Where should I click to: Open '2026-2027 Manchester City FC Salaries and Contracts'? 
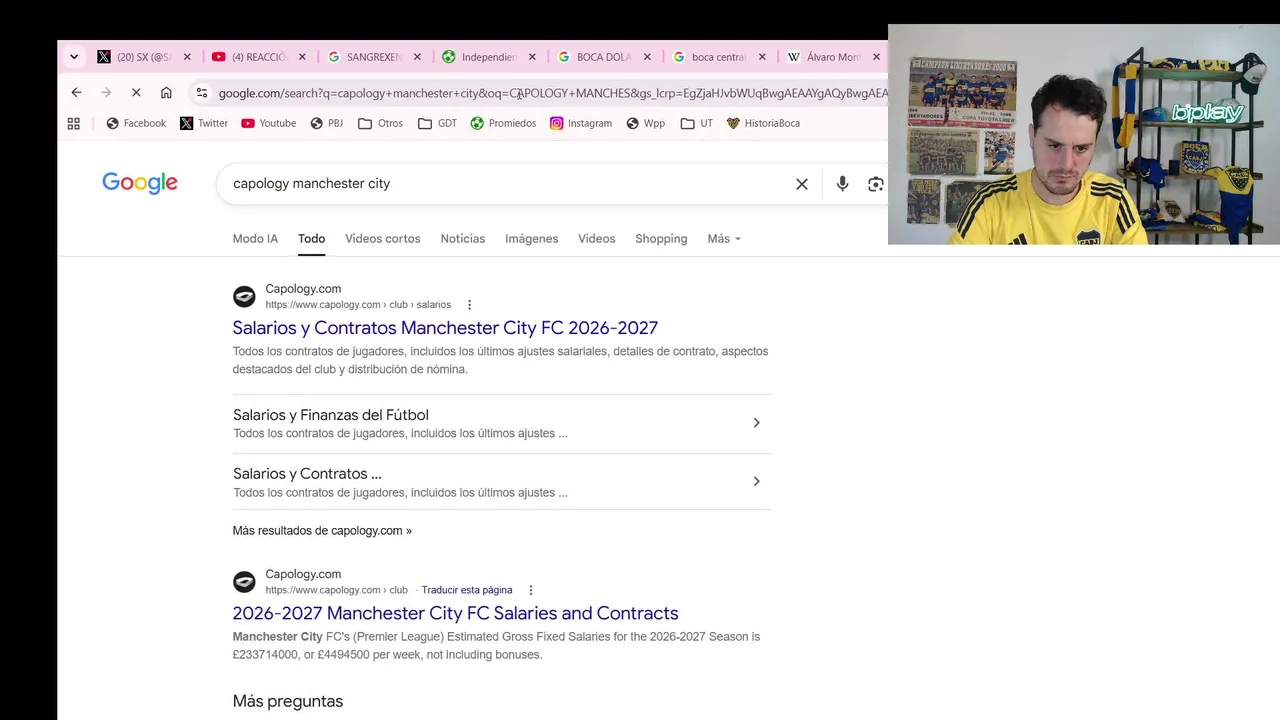455,613
